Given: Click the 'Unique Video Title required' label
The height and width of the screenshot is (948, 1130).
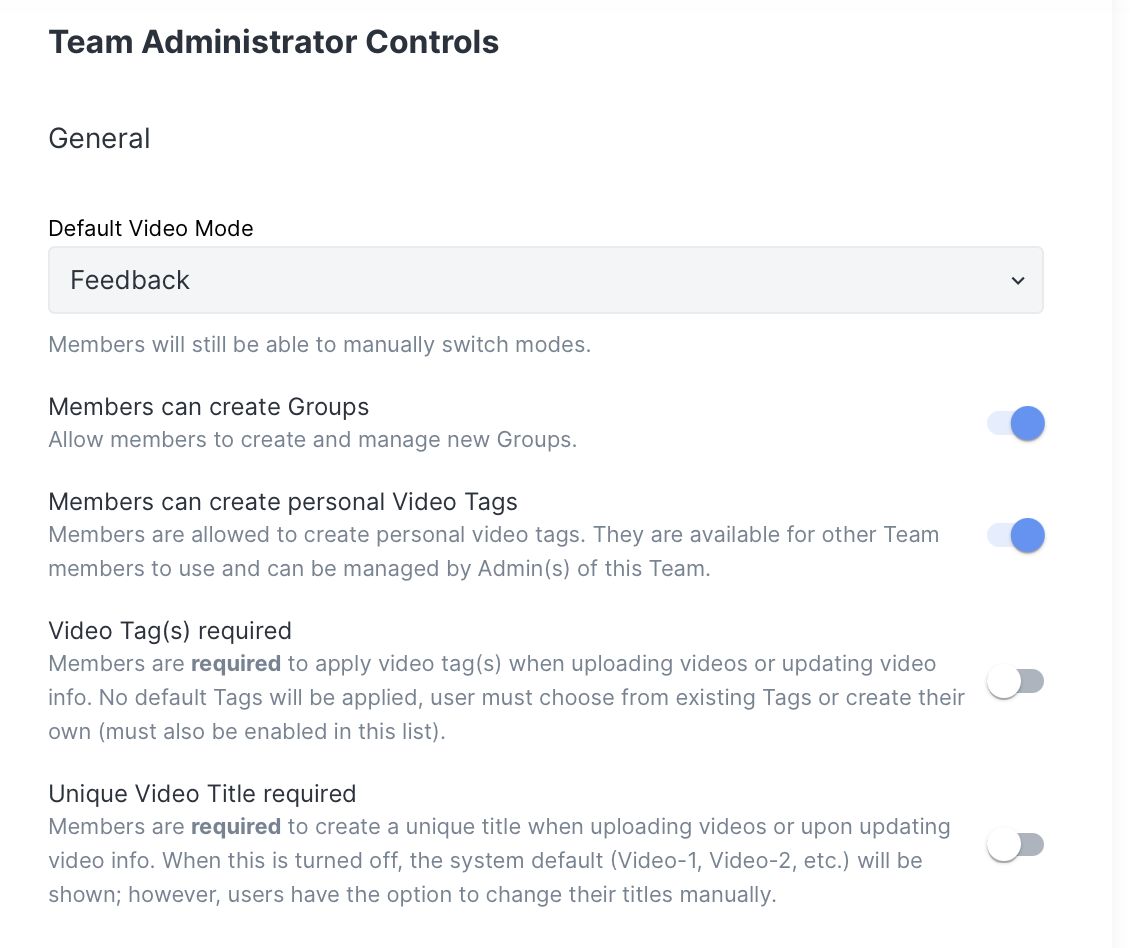Looking at the screenshot, I should [202, 794].
